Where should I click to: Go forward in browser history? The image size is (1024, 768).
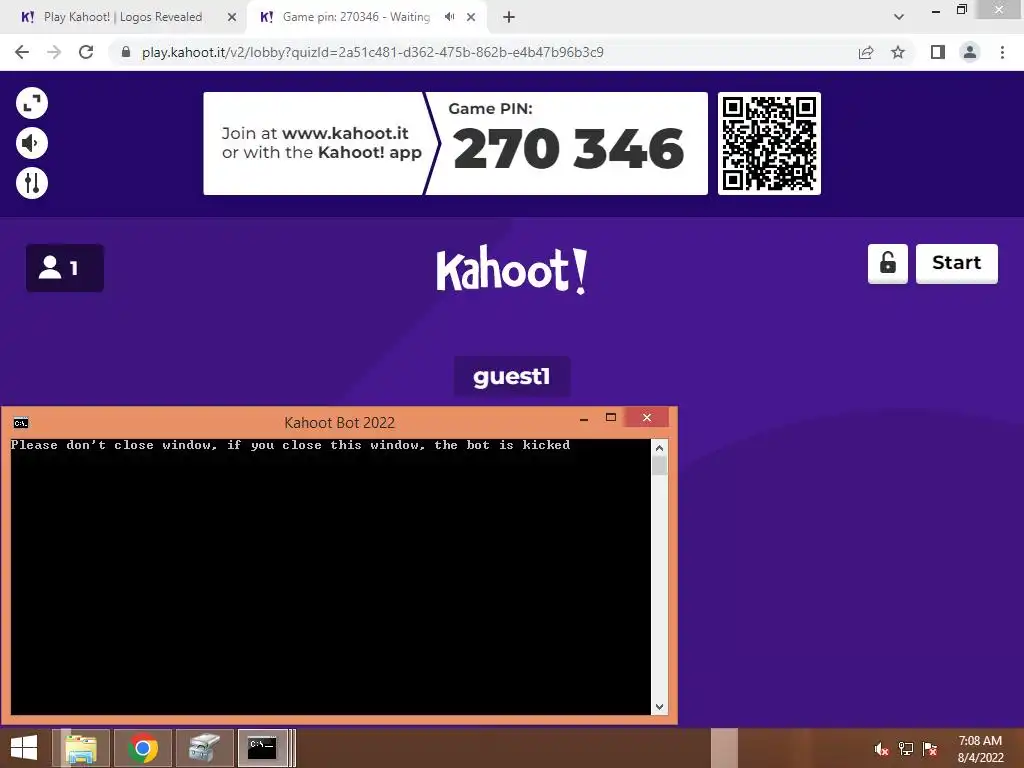54,52
